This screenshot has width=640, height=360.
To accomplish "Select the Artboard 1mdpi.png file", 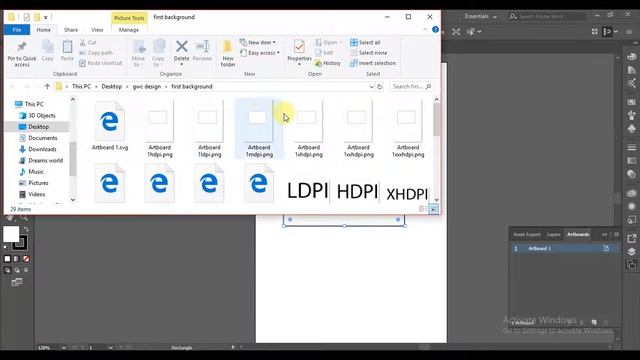I will coord(259,129).
